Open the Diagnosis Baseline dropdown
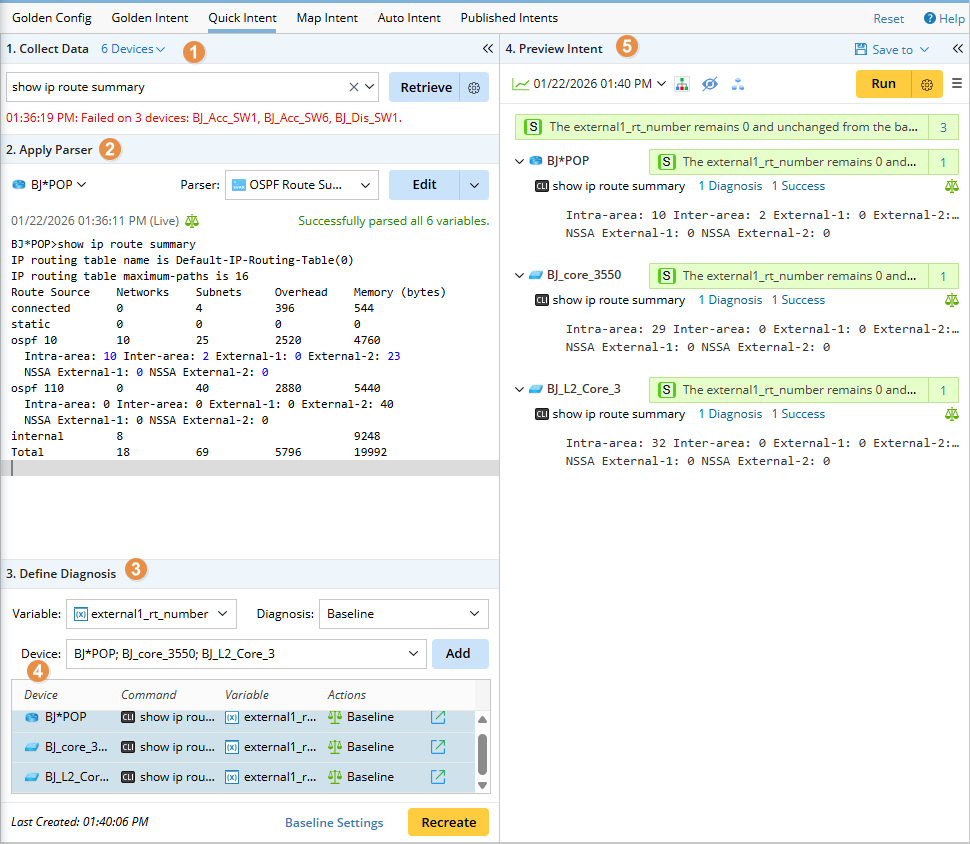This screenshot has height=844, width=970. 403,614
